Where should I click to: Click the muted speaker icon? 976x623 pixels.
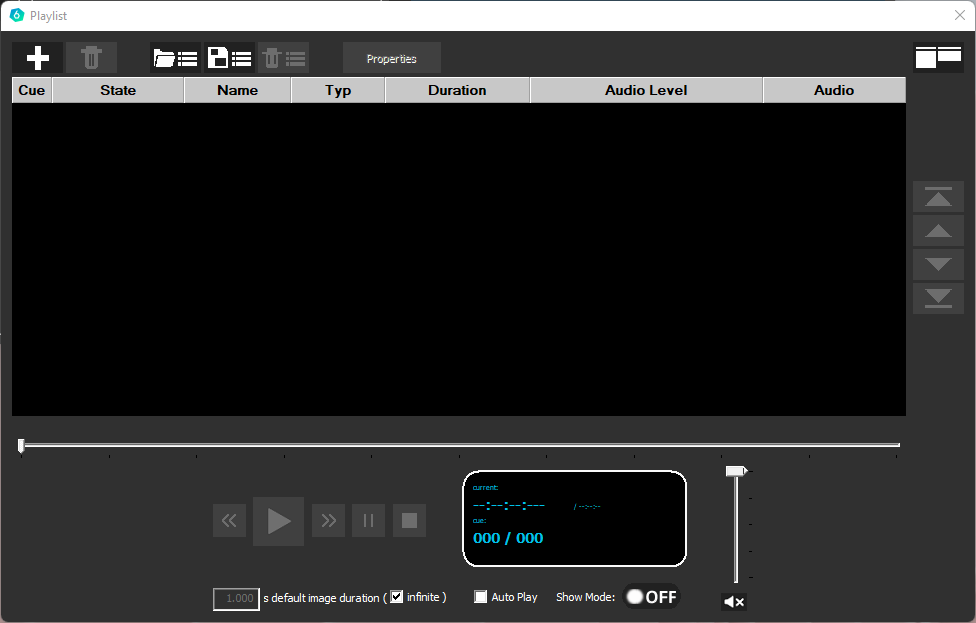click(x=733, y=602)
